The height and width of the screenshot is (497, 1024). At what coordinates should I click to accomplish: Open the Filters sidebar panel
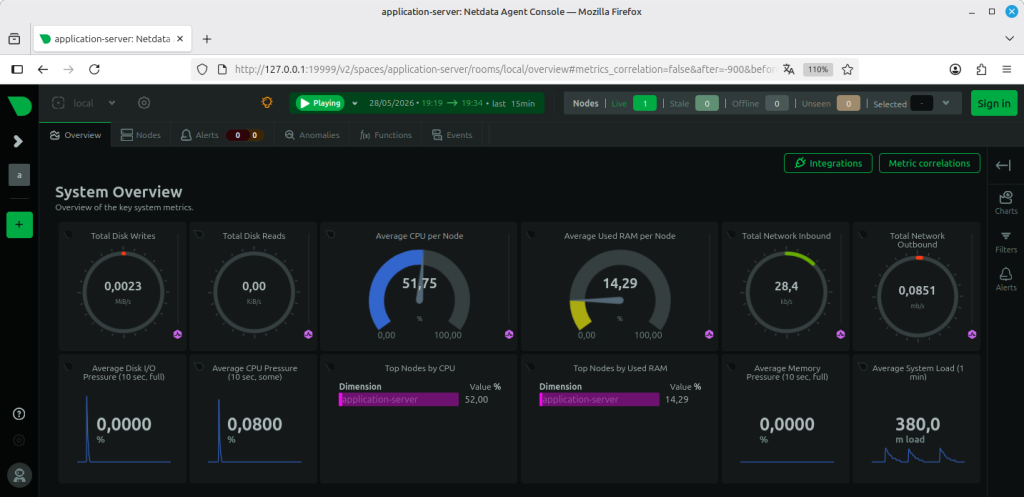click(1006, 241)
